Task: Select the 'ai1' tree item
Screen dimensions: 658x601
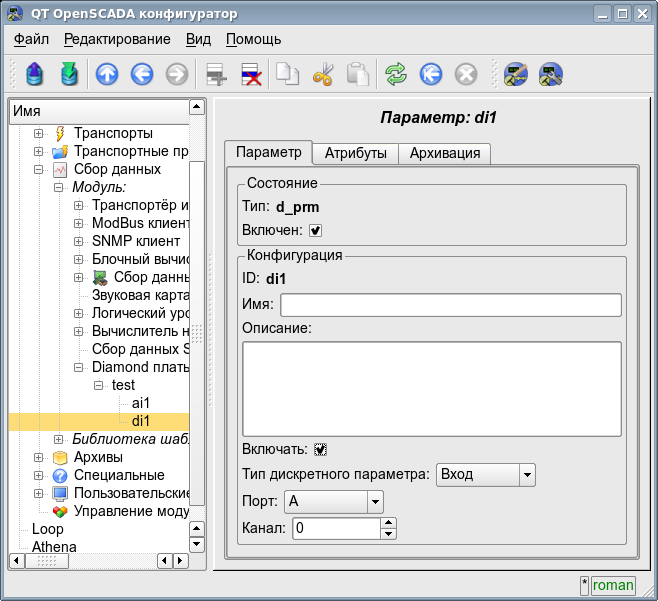Action: coord(141,403)
